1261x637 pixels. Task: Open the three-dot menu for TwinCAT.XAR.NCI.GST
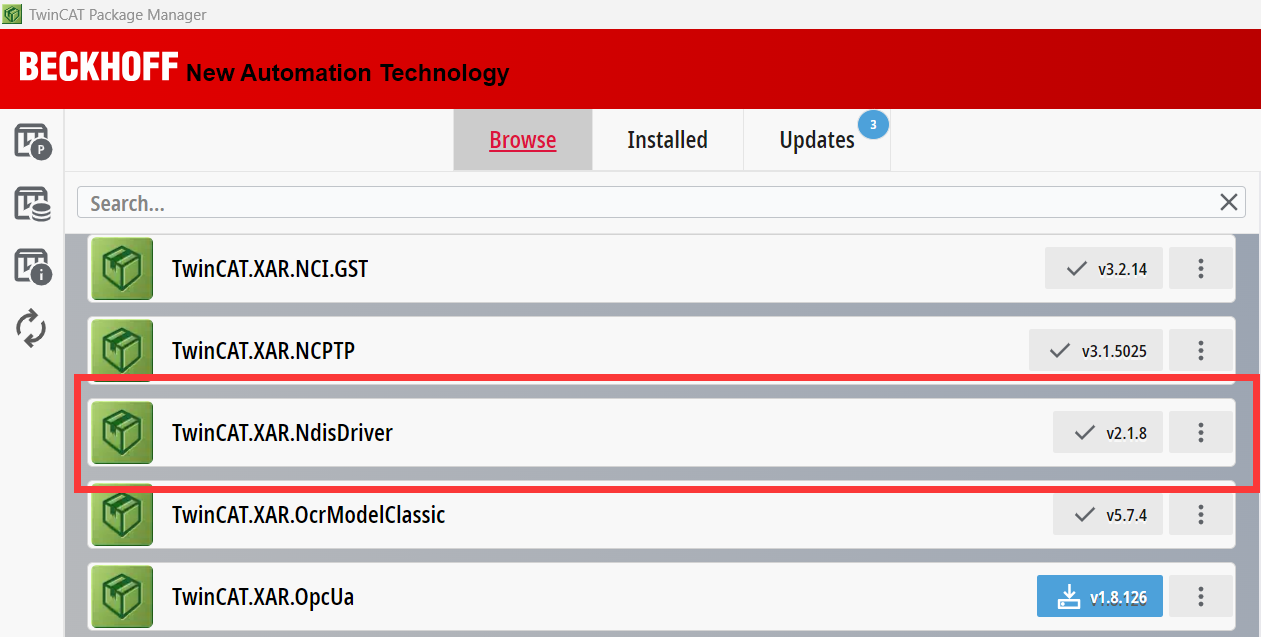1201,269
